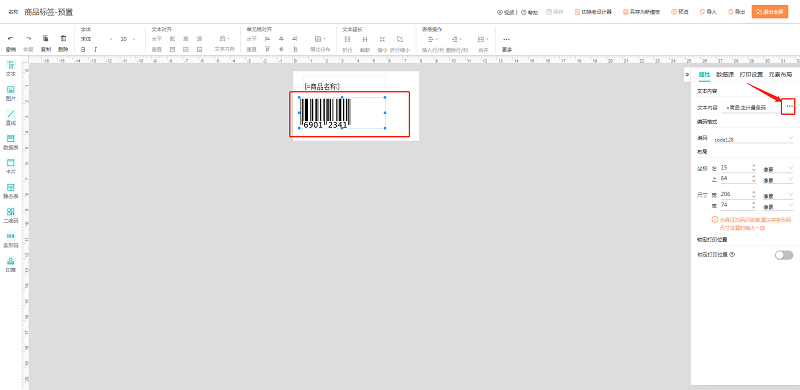
Task: Click the 导出 export button
Action: tap(736, 12)
